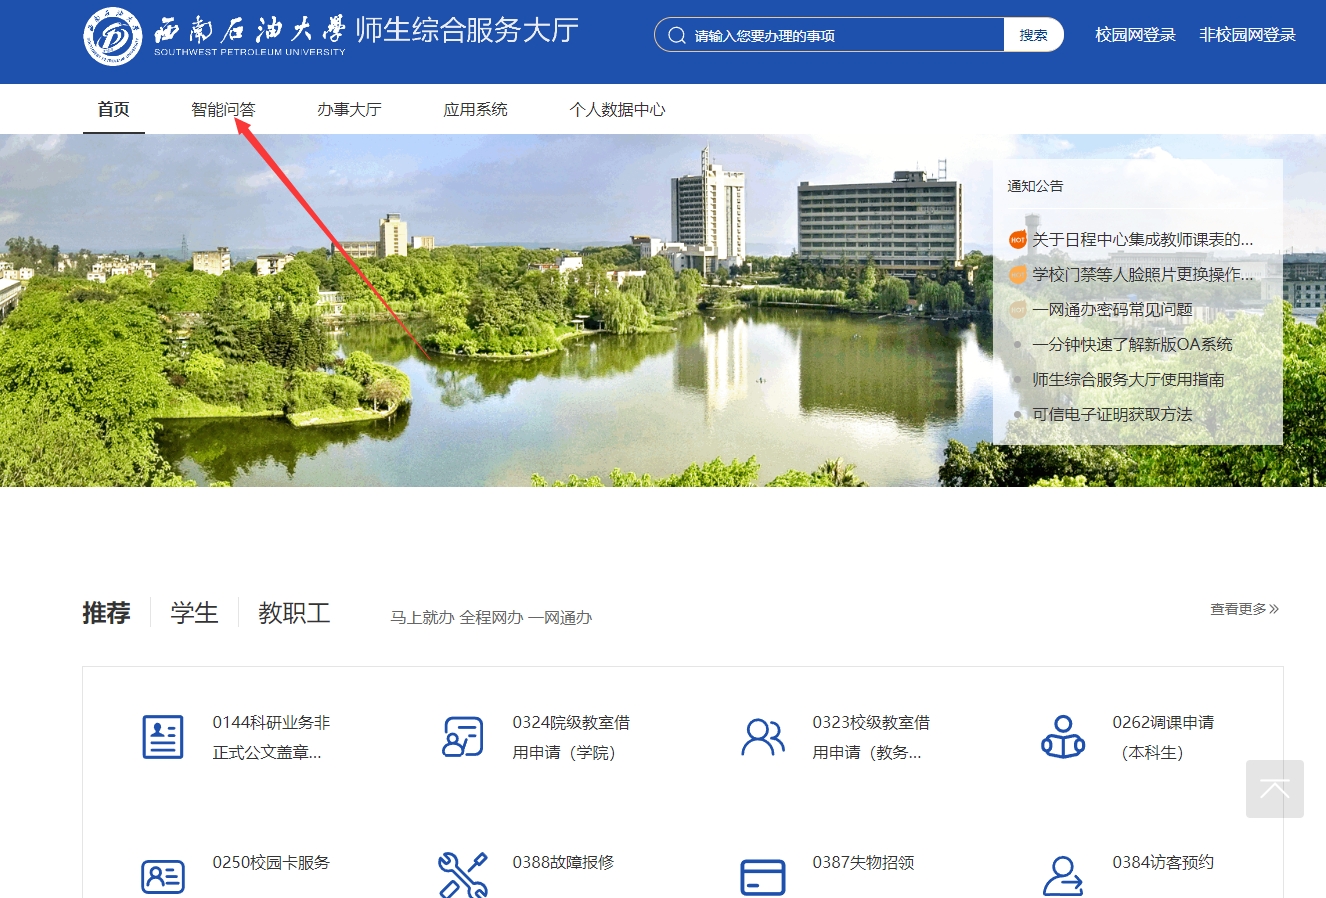The image size is (1326, 898).
Task: Open the 办事大厅 navigation item
Action: pyautogui.click(x=349, y=110)
